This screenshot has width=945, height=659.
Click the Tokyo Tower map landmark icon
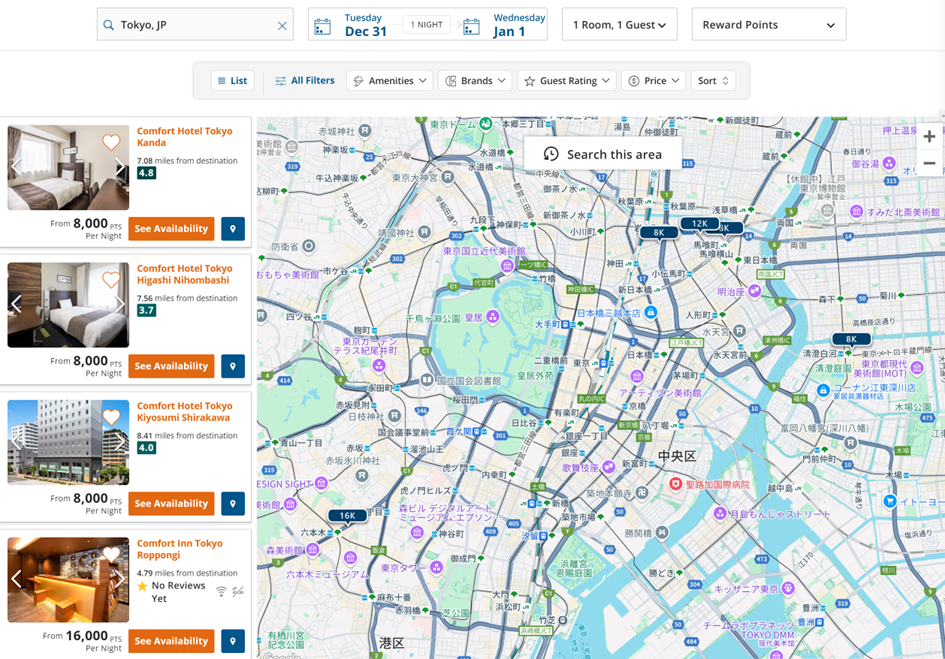(436, 567)
